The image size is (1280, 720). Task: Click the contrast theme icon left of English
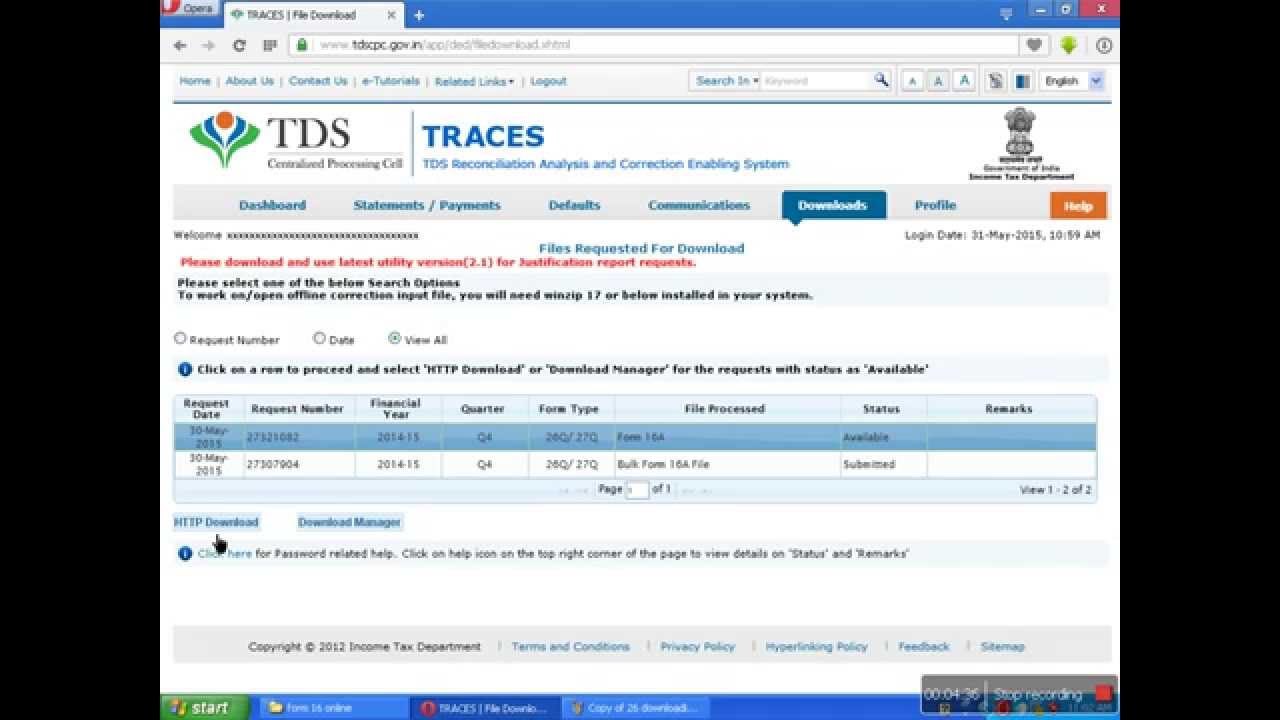(1022, 81)
